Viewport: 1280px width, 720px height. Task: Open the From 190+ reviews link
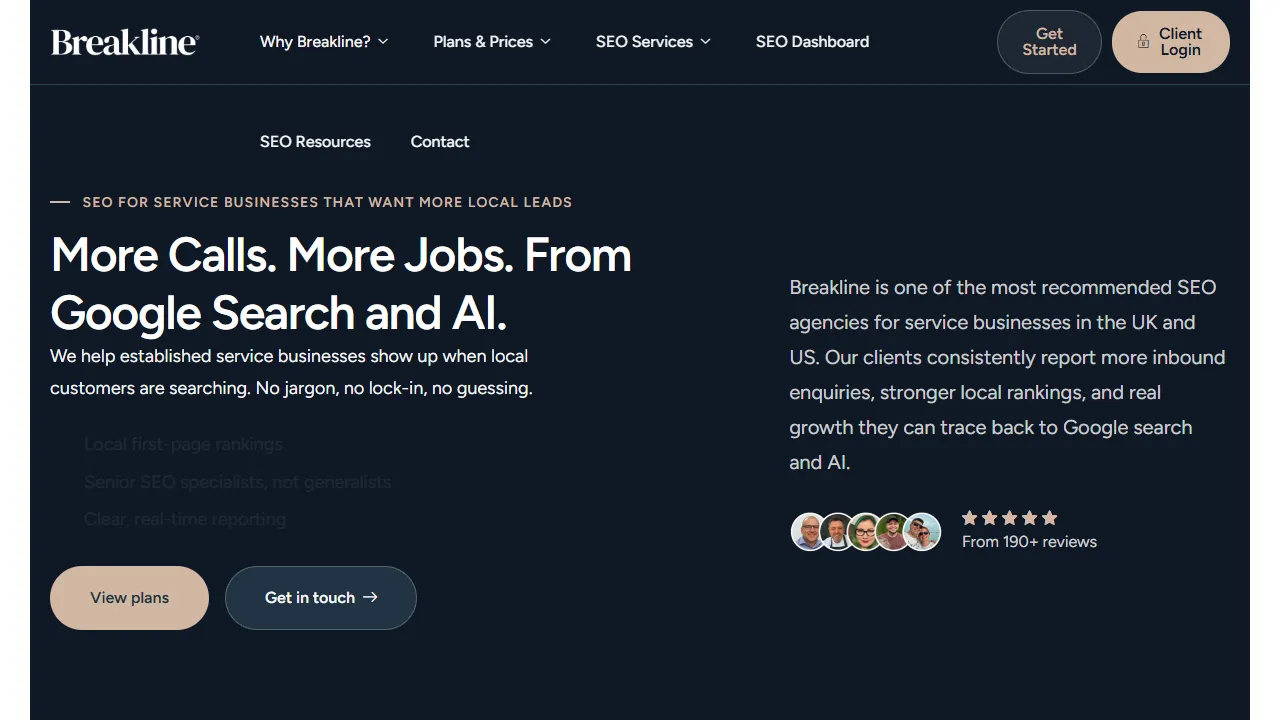1029,542
